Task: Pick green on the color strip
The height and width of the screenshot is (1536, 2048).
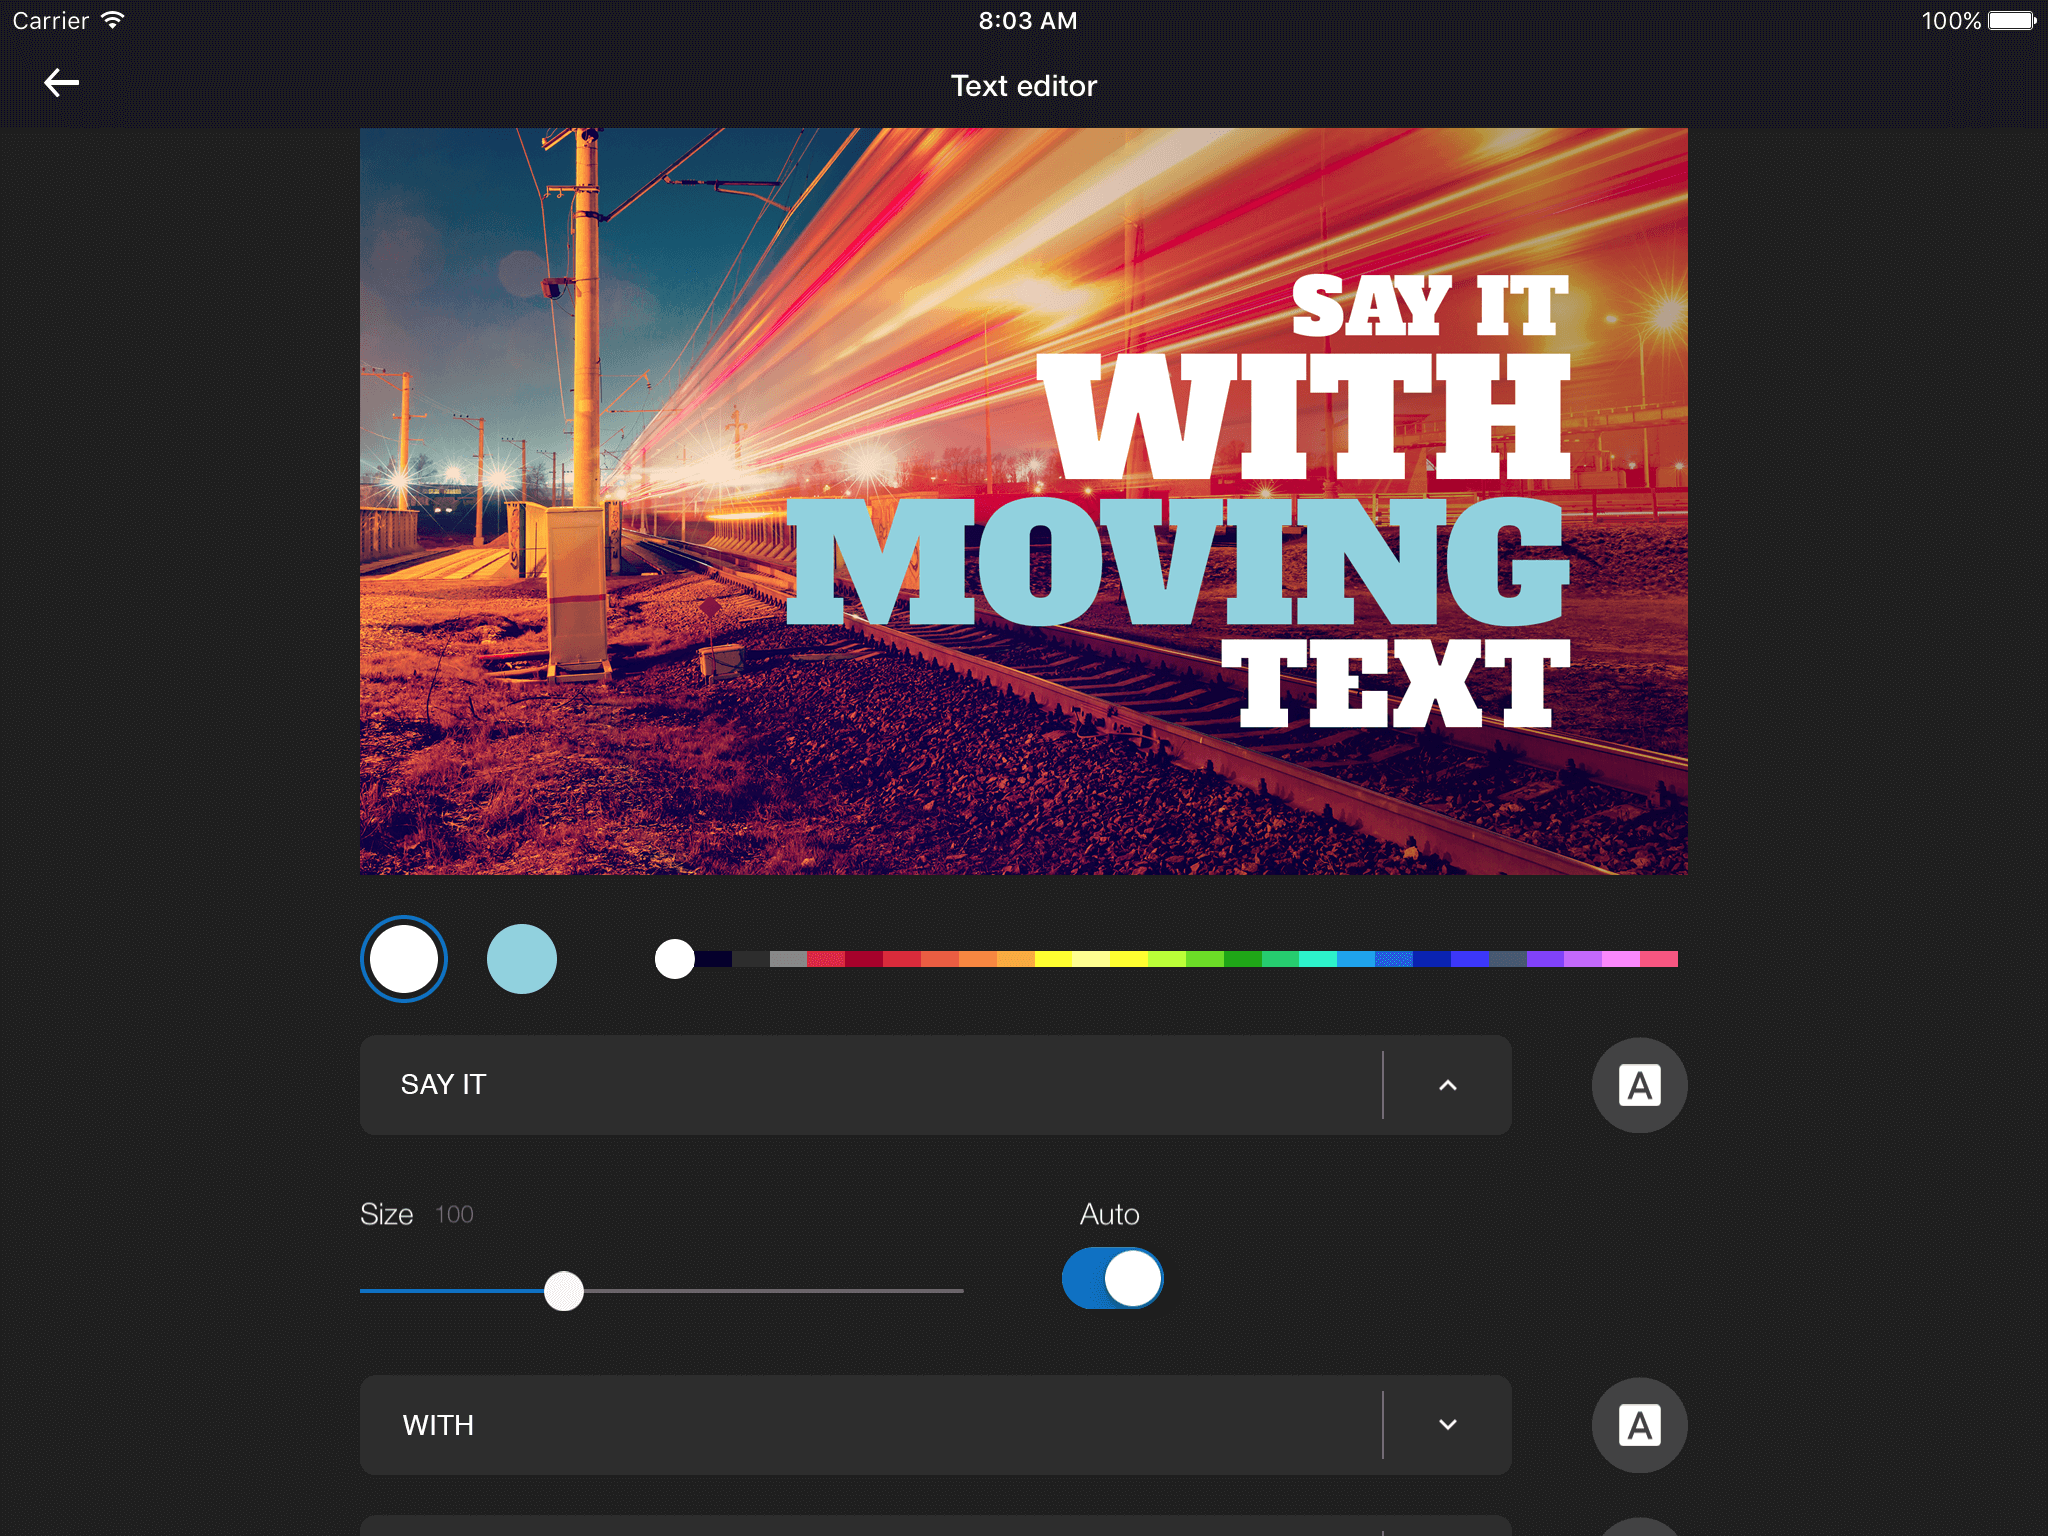Action: tap(1242, 959)
